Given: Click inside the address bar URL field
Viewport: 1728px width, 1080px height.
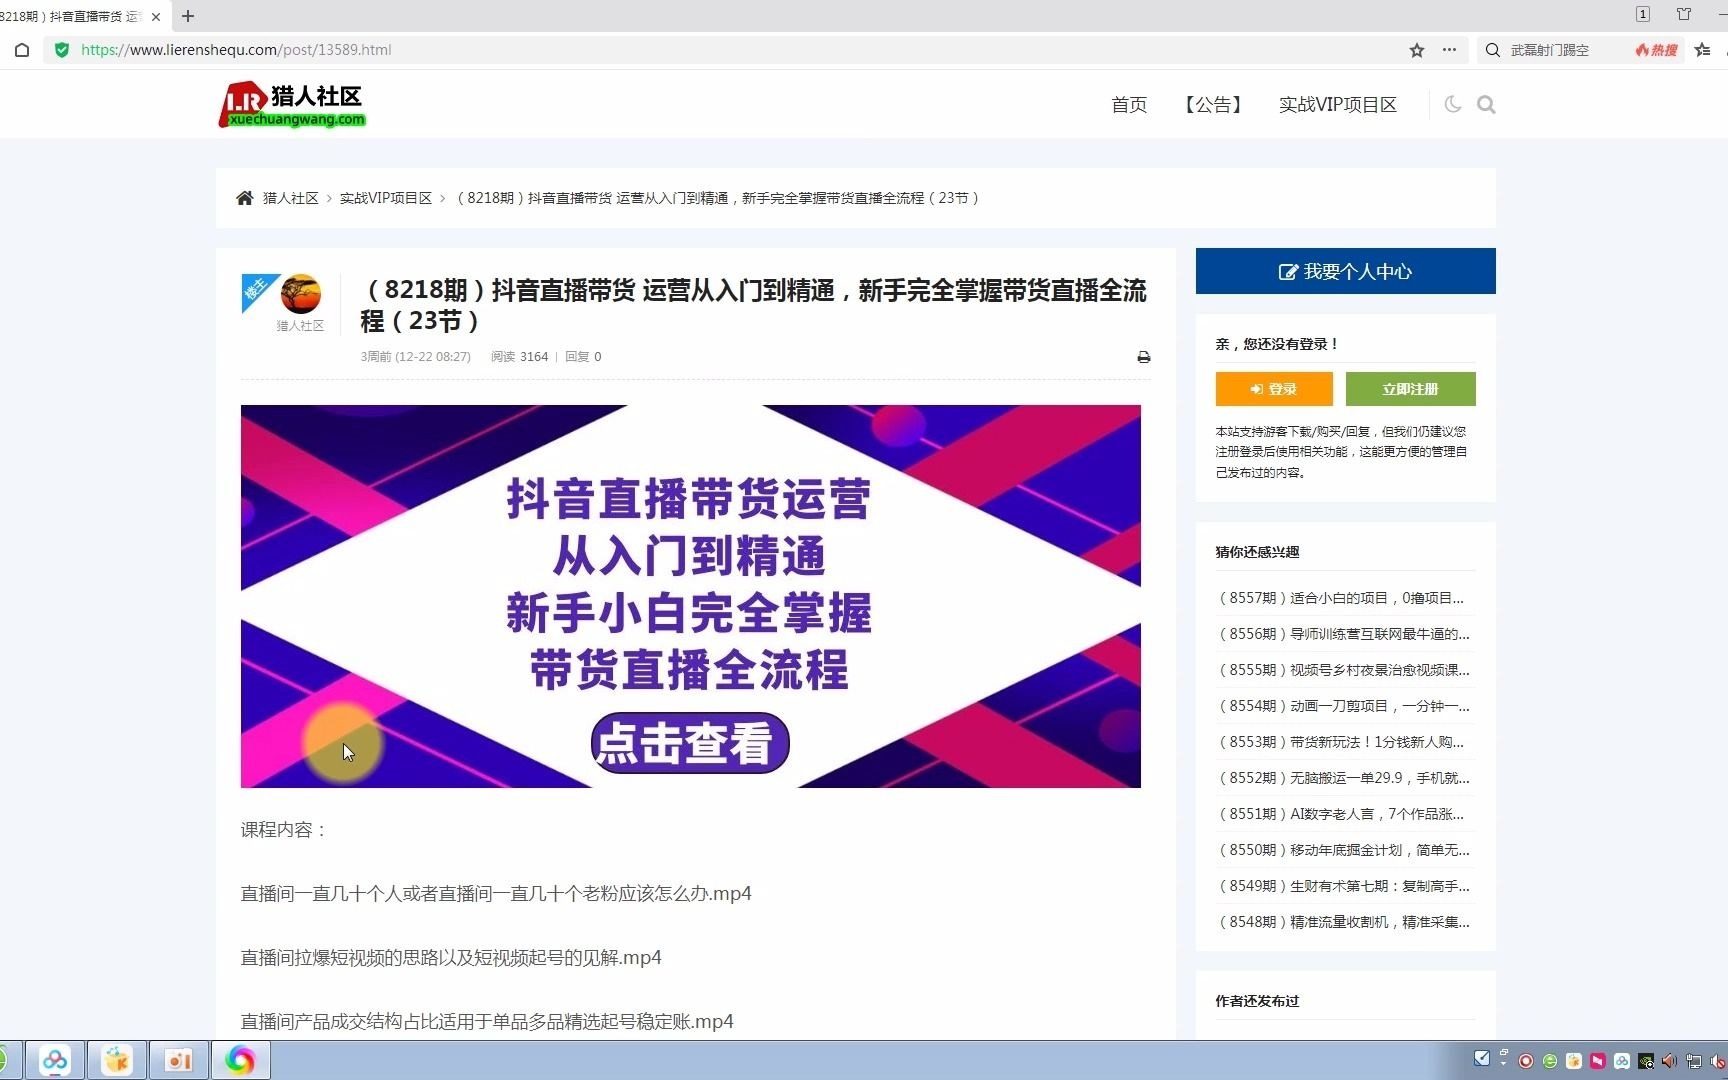Looking at the screenshot, I should [236, 50].
